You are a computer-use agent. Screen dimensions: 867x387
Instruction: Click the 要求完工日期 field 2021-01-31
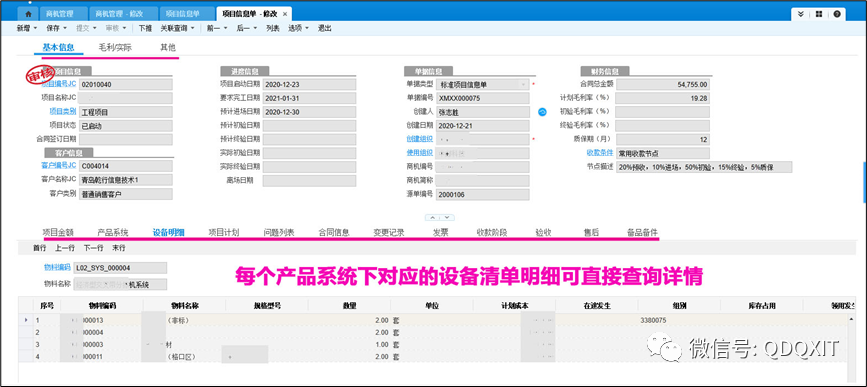click(309, 98)
